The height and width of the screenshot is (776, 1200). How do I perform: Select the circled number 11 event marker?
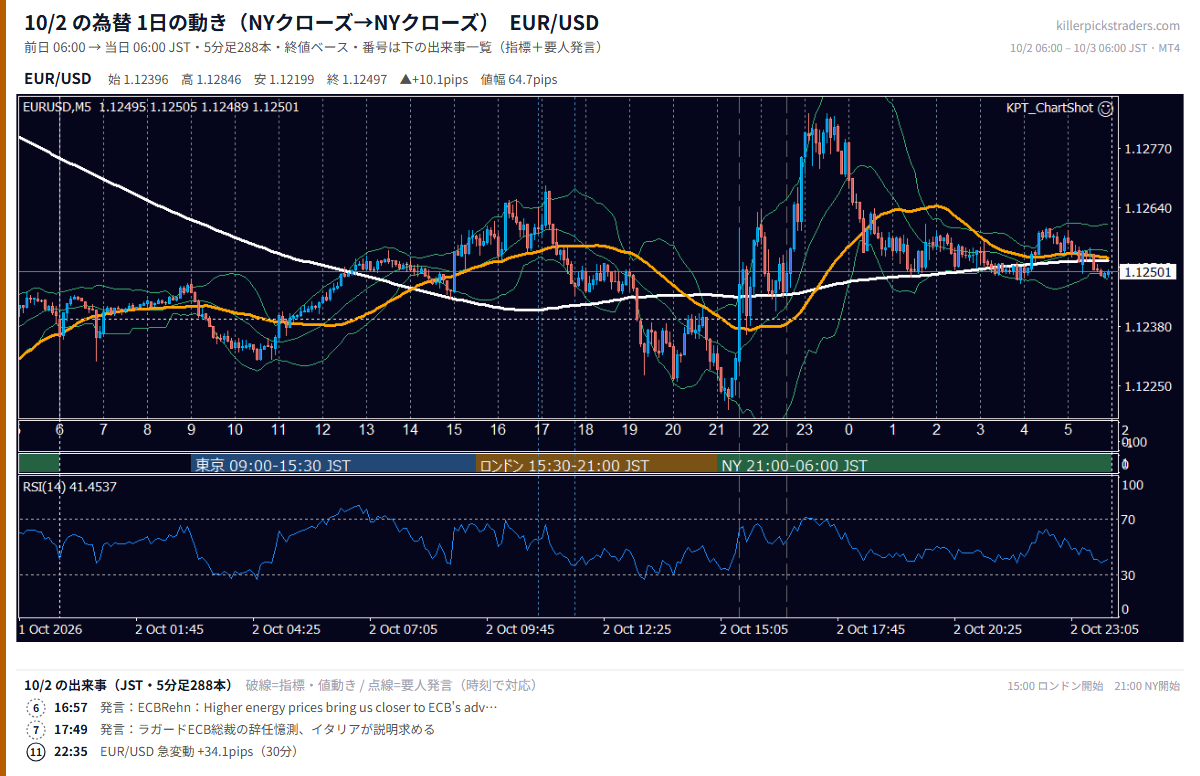36,752
